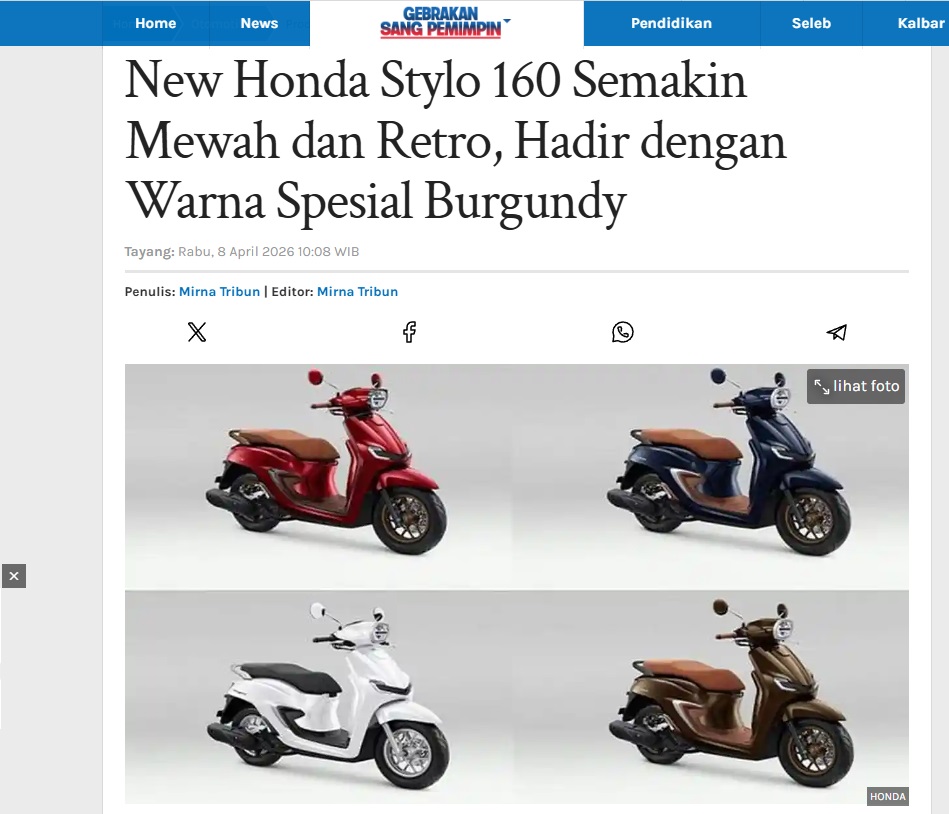Open the Pendidikan section
Image resolution: width=949 pixels, height=814 pixels.
click(x=671, y=23)
